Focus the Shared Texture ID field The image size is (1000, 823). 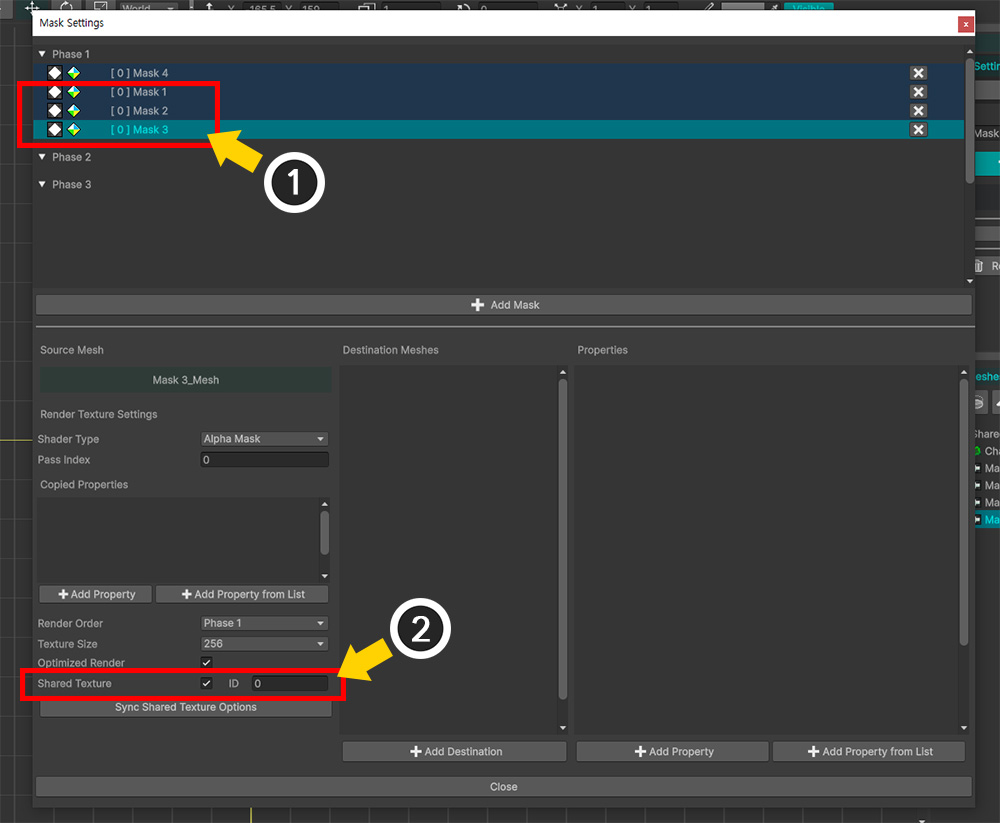click(x=290, y=684)
